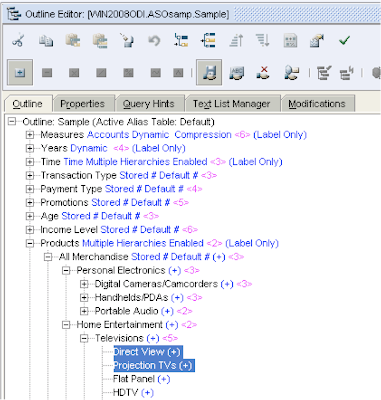Click the floppy disk store data icon
The image size is (381, 400).
[209, 72]
